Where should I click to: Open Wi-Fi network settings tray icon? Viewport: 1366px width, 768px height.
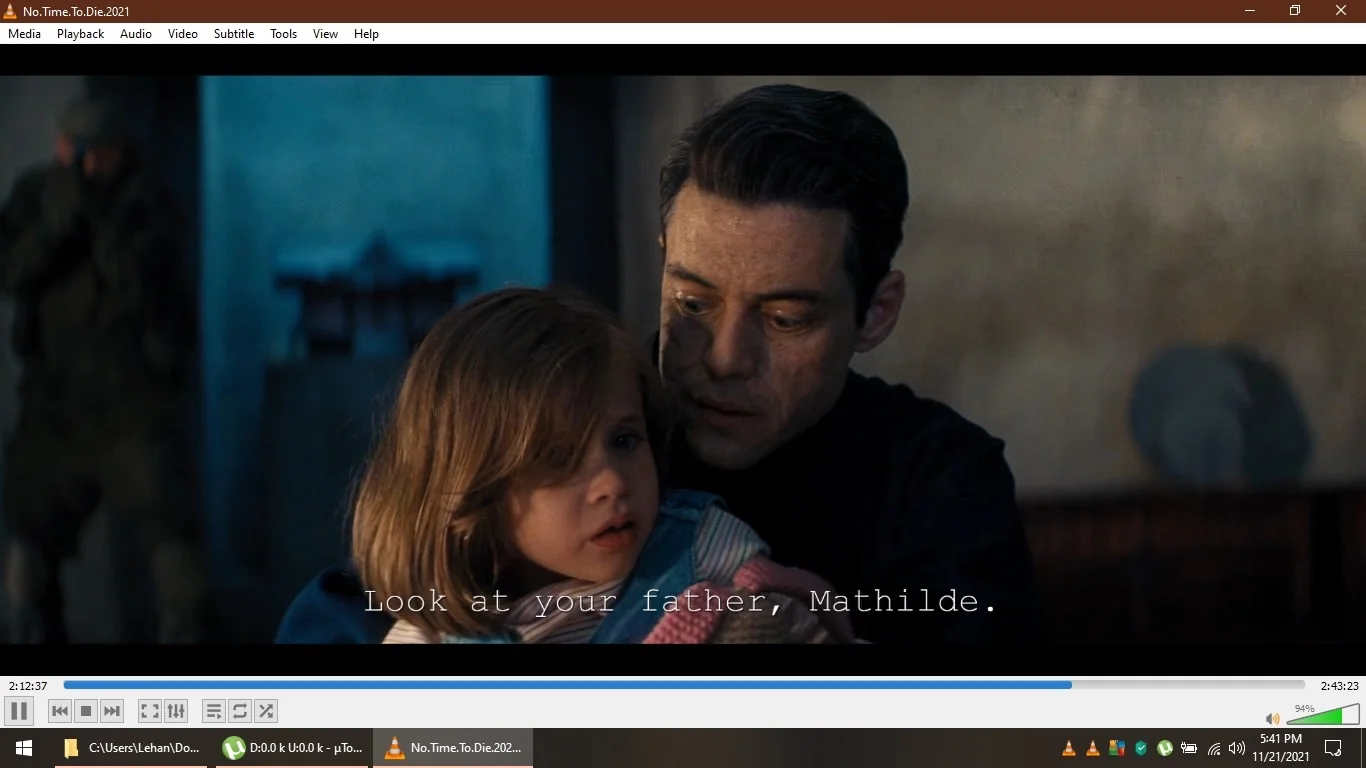[1214, 748]
